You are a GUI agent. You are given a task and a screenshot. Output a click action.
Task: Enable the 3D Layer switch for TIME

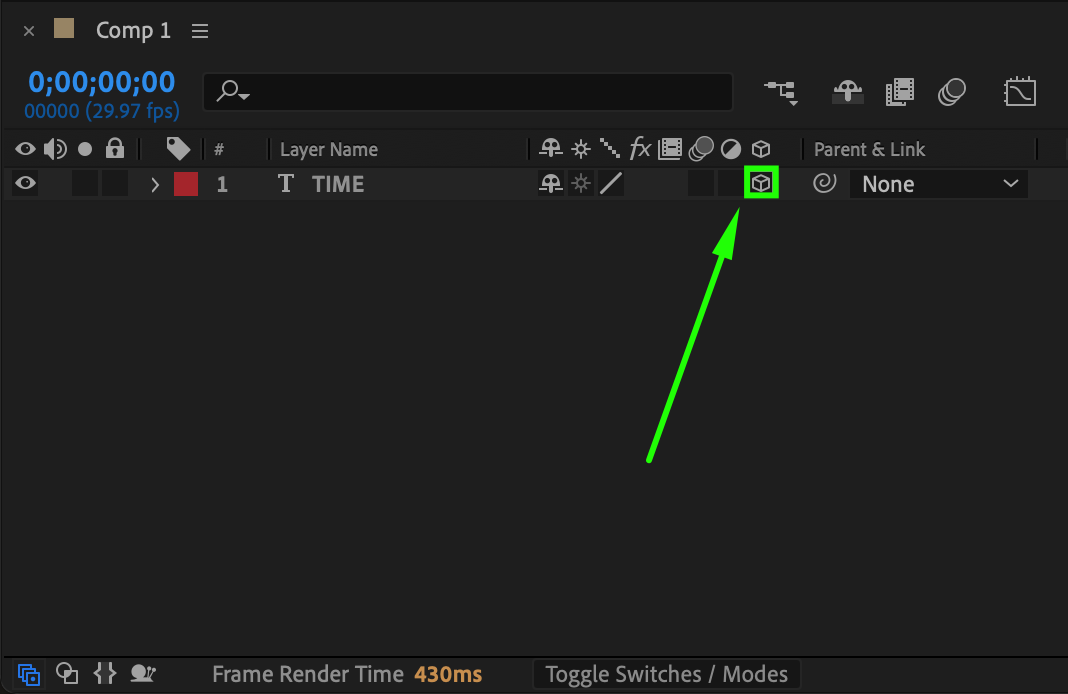pyautogui.click(x=761, y=183)
